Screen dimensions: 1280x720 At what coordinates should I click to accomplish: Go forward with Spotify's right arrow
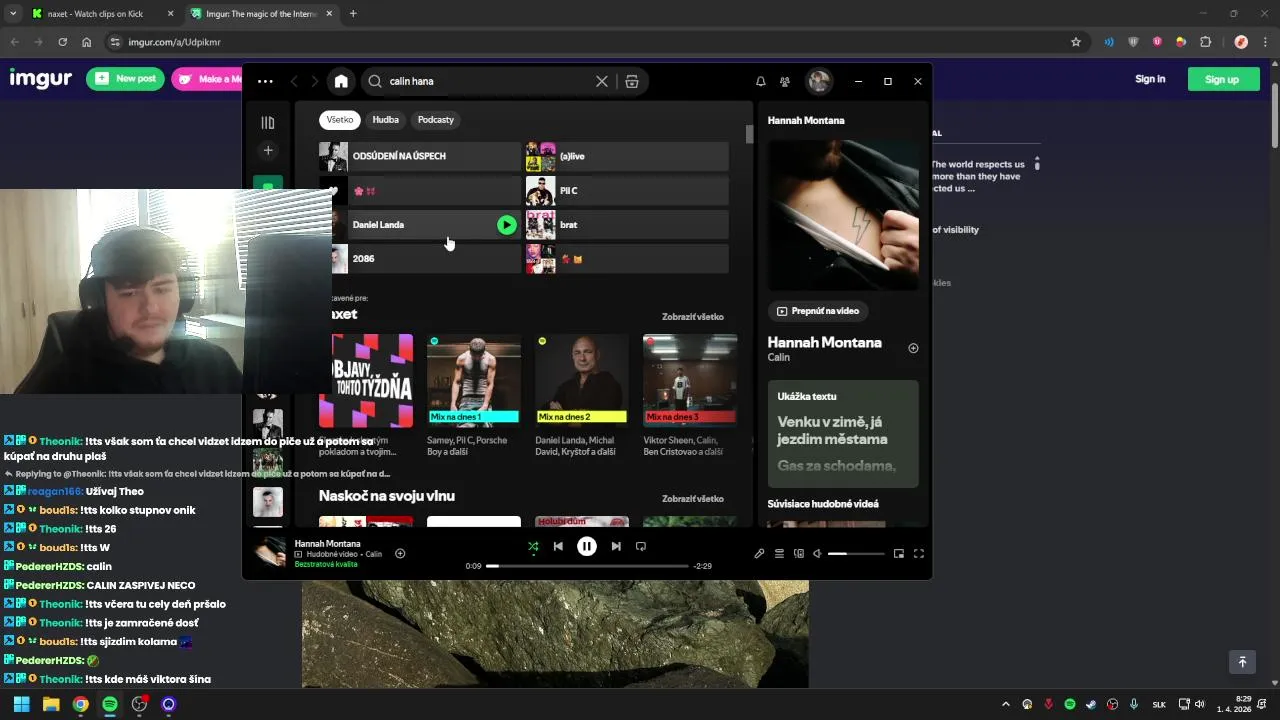315,81
